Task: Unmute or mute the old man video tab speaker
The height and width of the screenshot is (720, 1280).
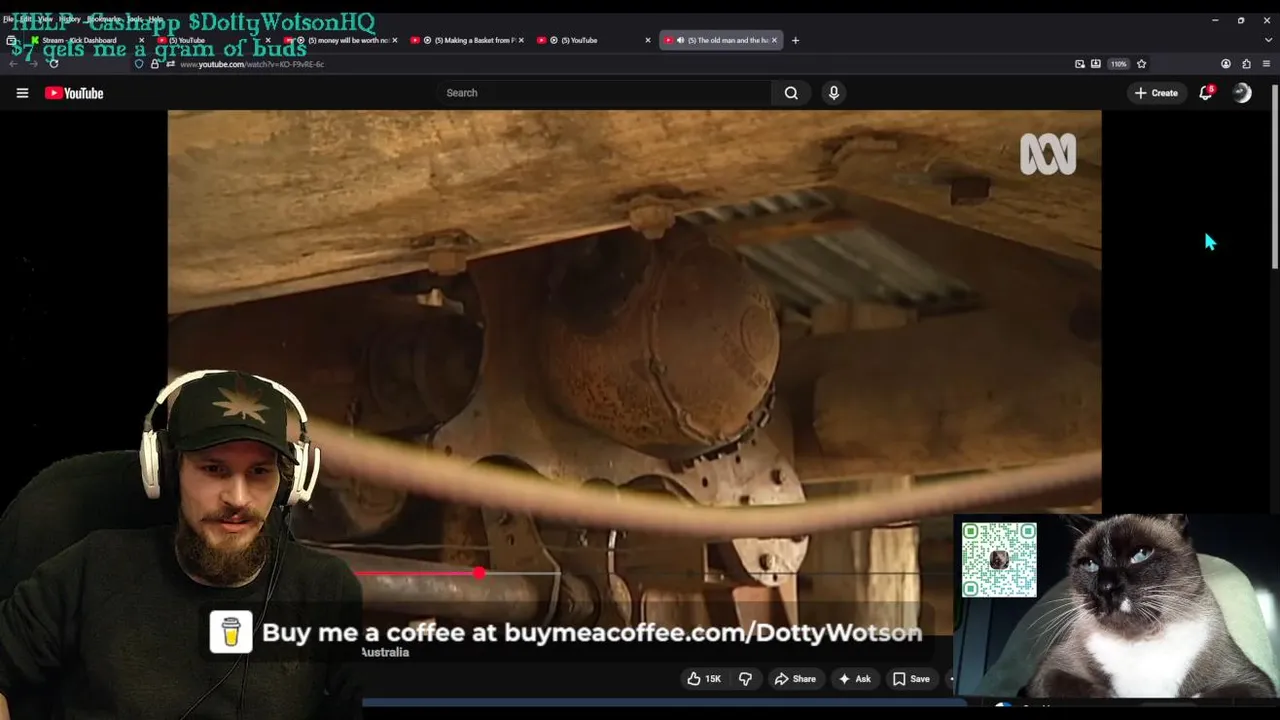Action: click(x=680, y=40)
